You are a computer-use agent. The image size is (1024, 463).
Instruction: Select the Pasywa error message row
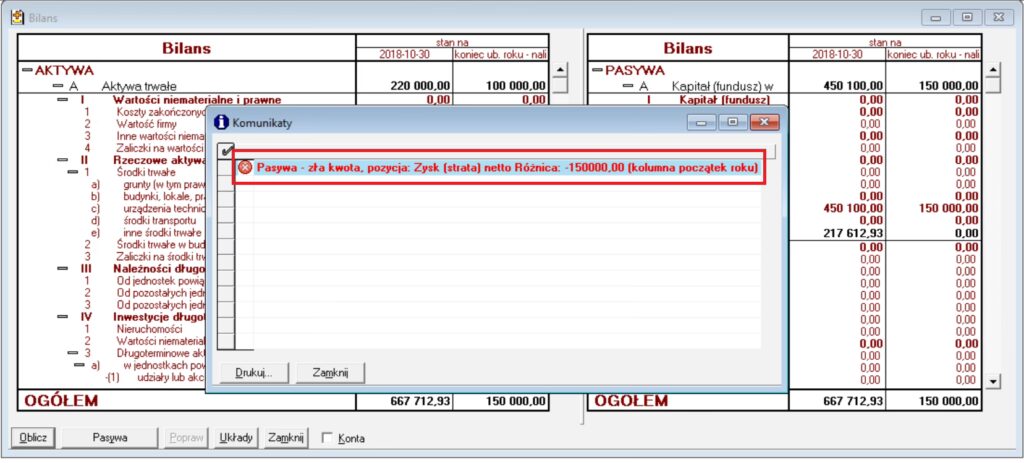(x=500, y=168)
